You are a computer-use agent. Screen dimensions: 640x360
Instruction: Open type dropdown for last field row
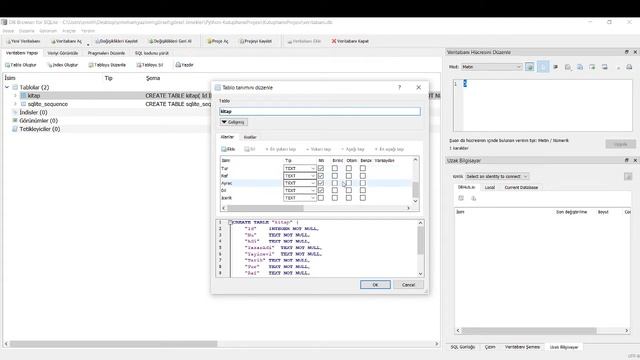tap(300, 198)
